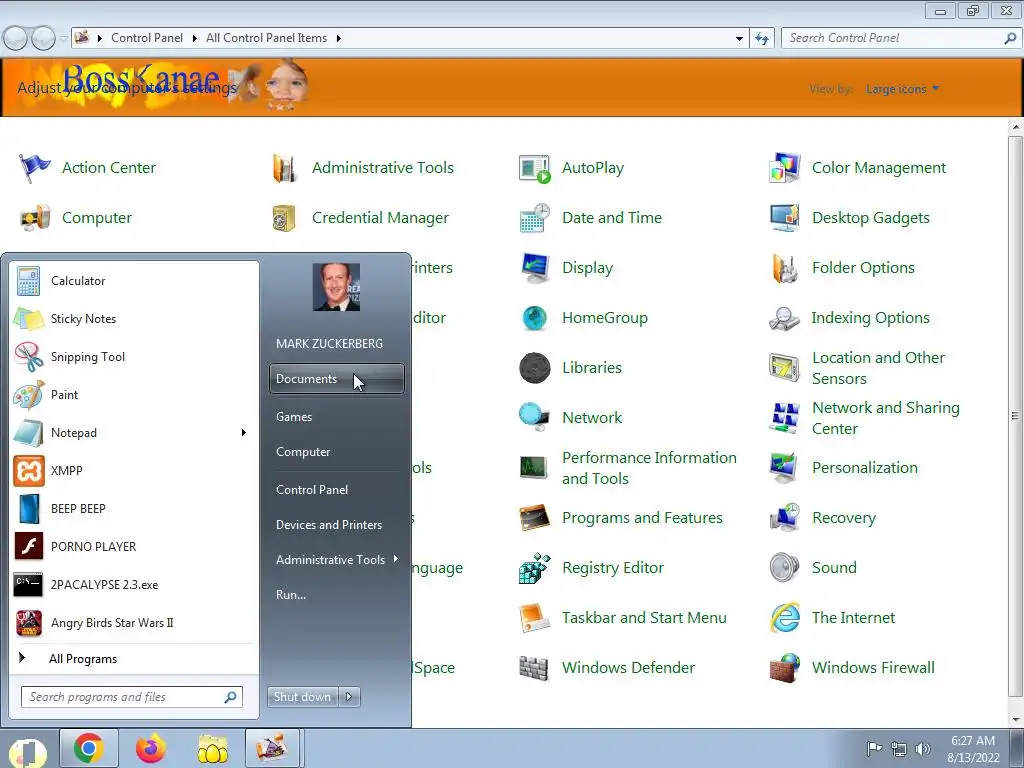Expand the address bar history dropdown
This screenshot has height=768, width=1024.
[739, 39]
